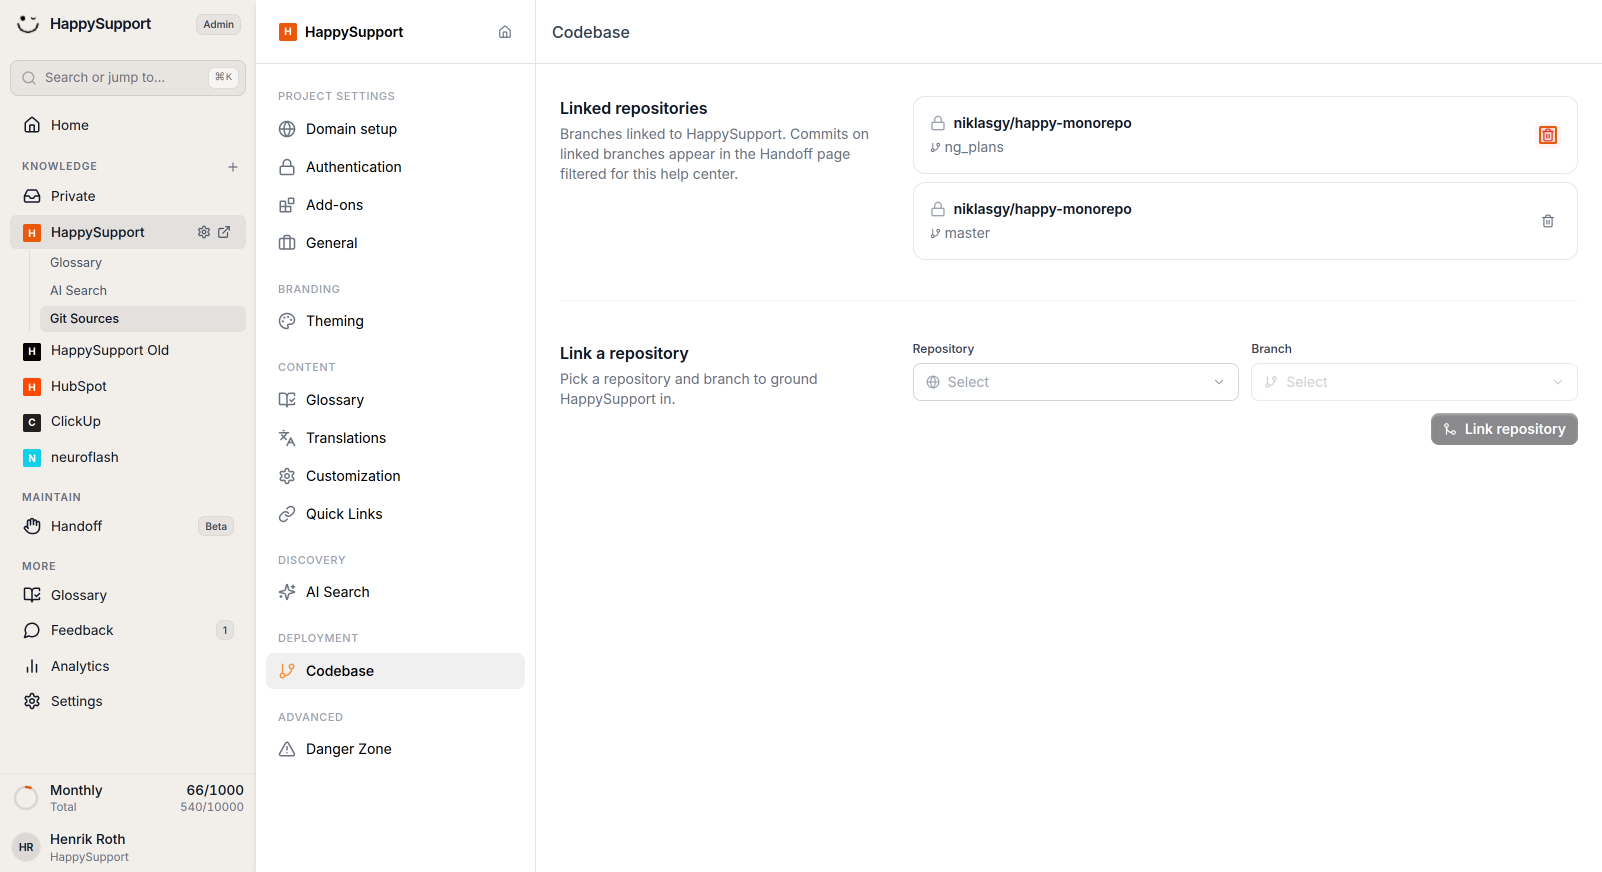Open the neuroflash knowledge base
This screenshot has width=1602, height=872.
click(128, 458)
